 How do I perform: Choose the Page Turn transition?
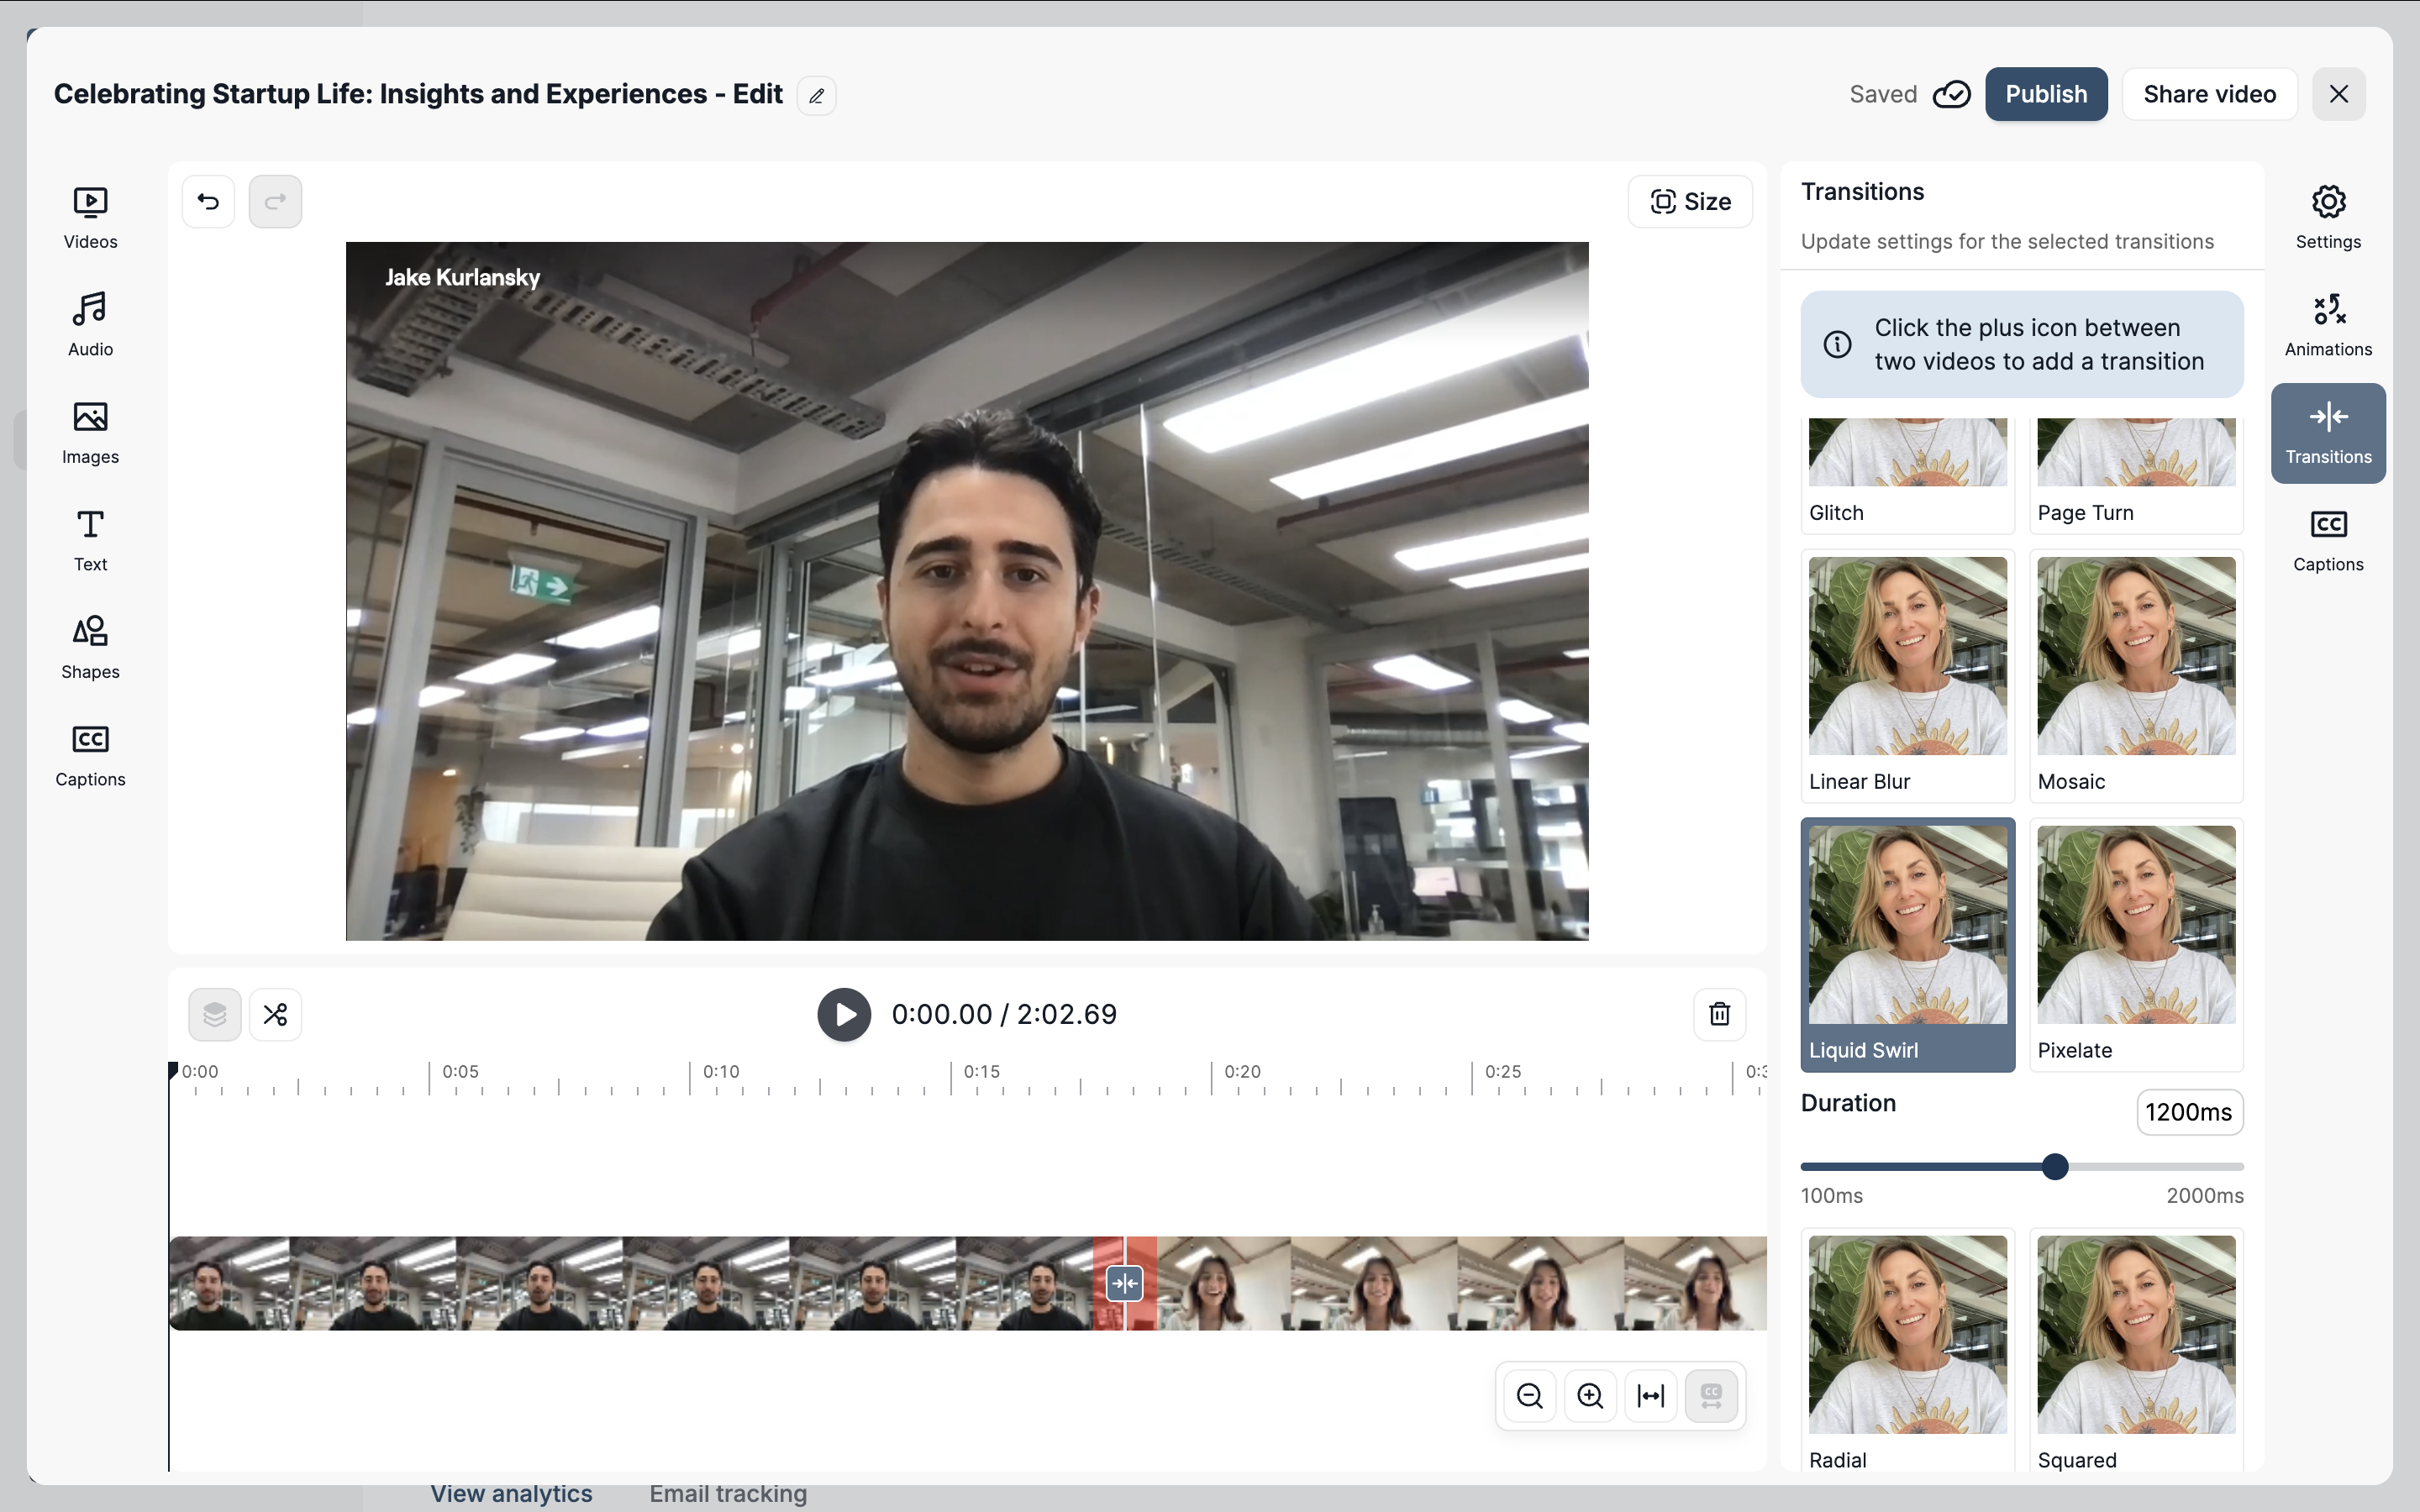(x=2136, y=475)
